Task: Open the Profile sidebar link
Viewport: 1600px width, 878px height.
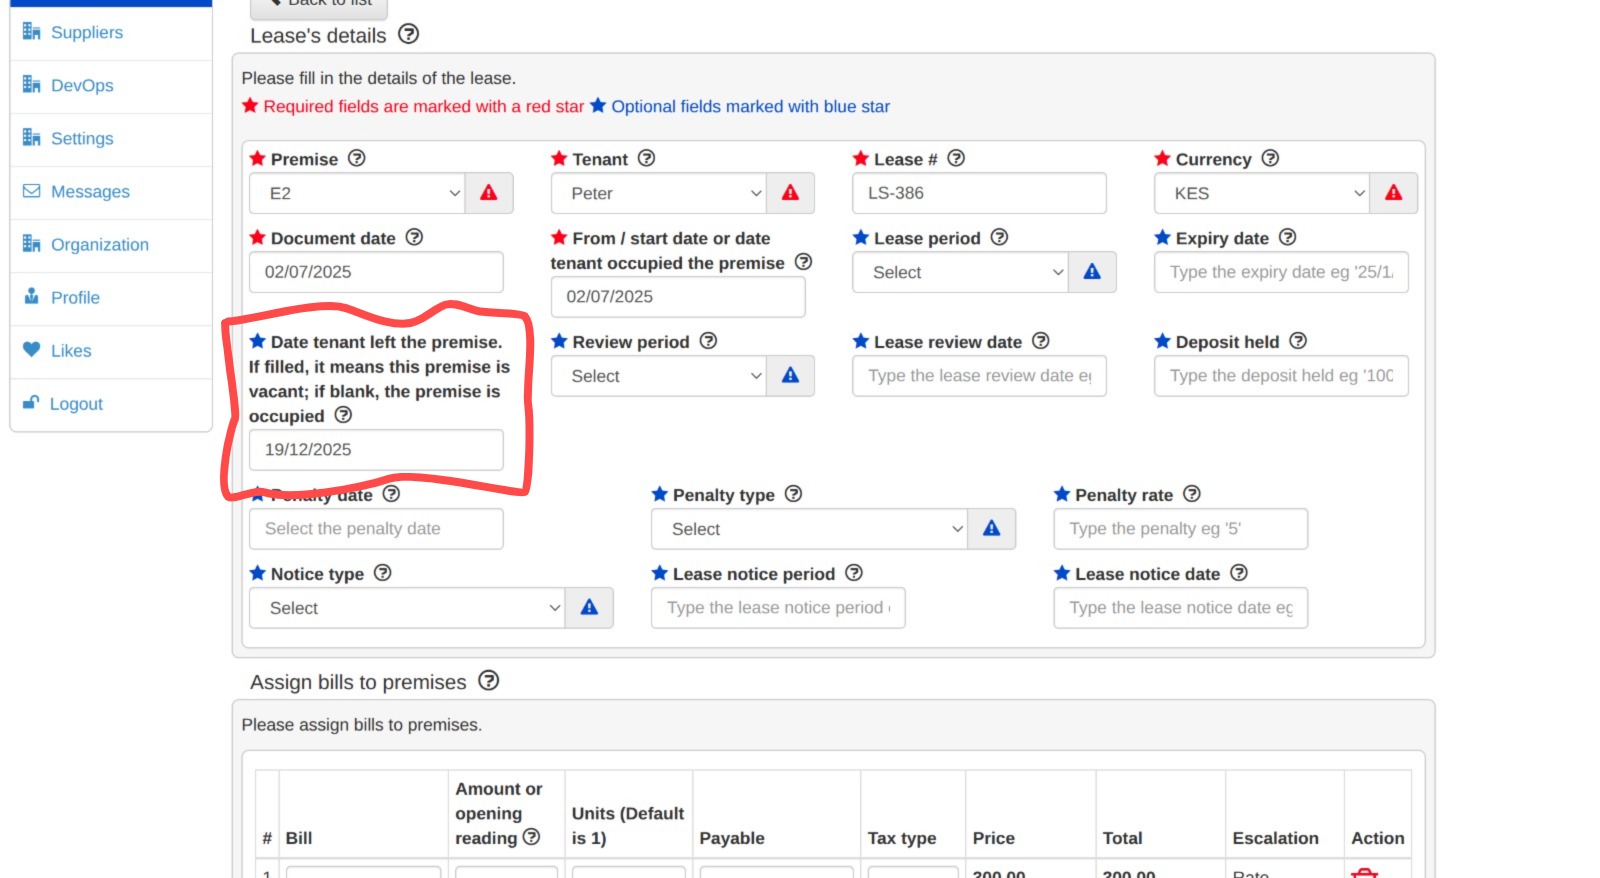Action: pos(75,298)
